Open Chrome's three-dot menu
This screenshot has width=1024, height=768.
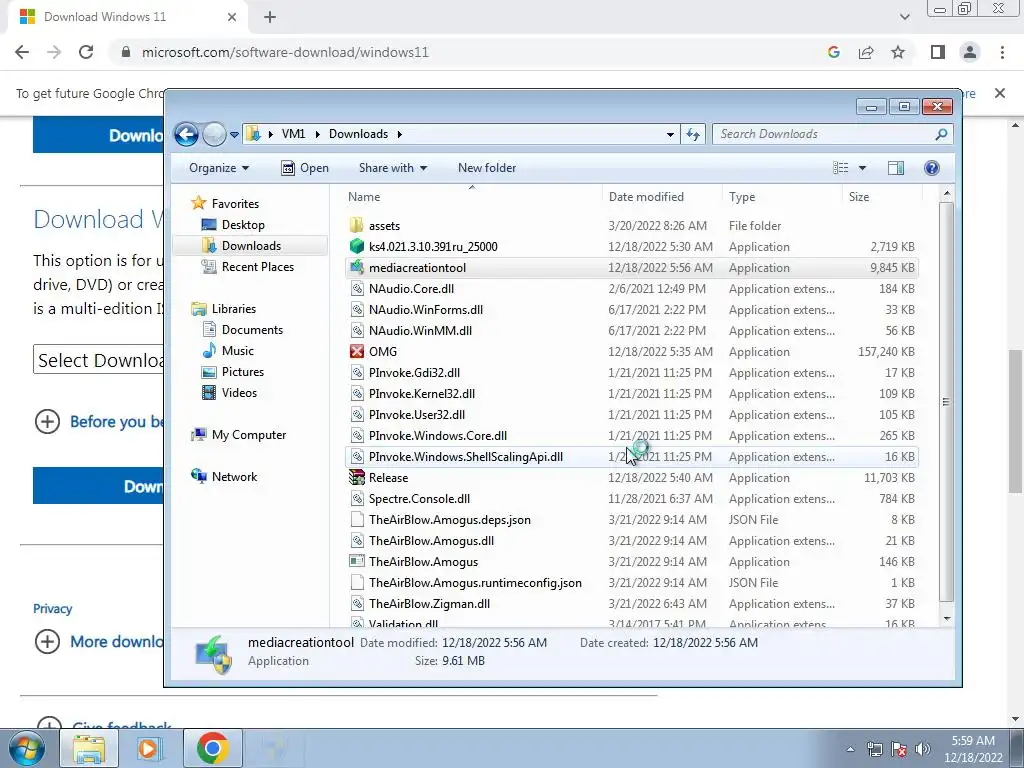(x=1002, y=52)
